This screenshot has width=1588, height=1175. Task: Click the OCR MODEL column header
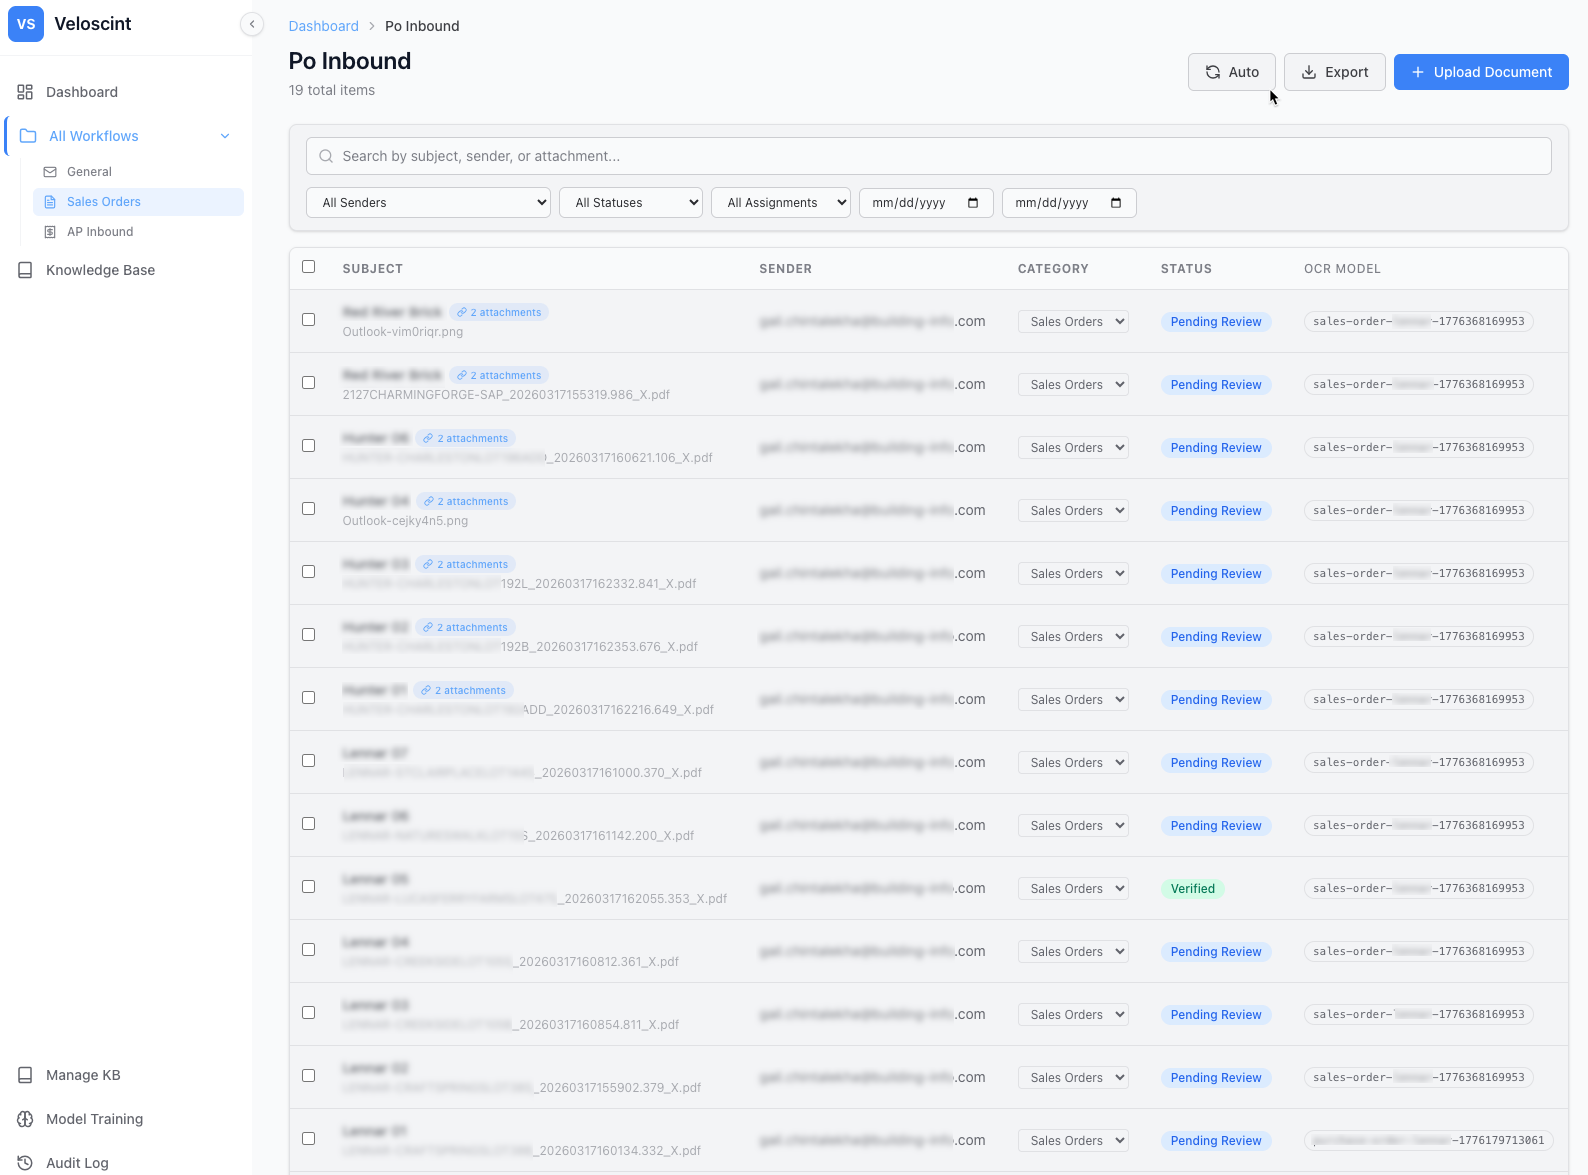1342,269
